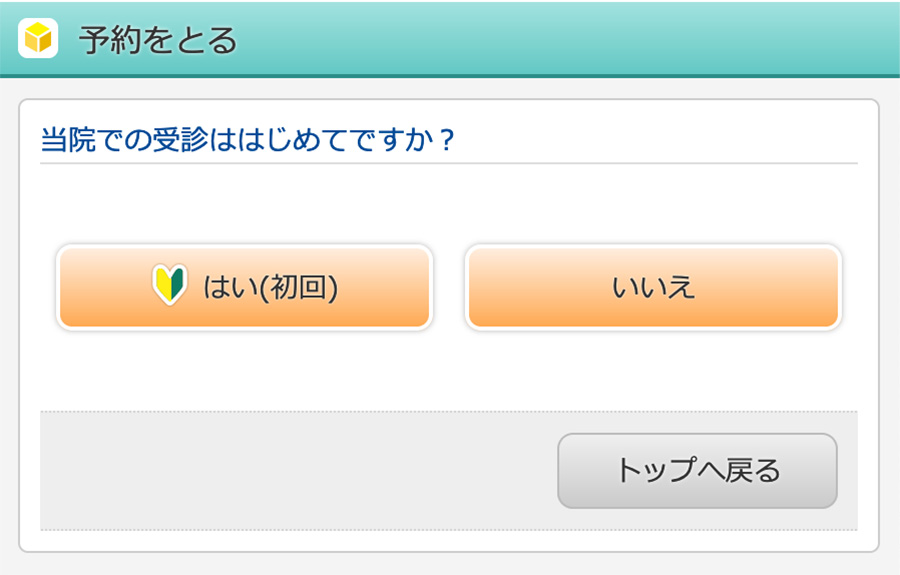
Task: Click the gray footer strip beside トップへ戻る
Action: pos(298,471)
